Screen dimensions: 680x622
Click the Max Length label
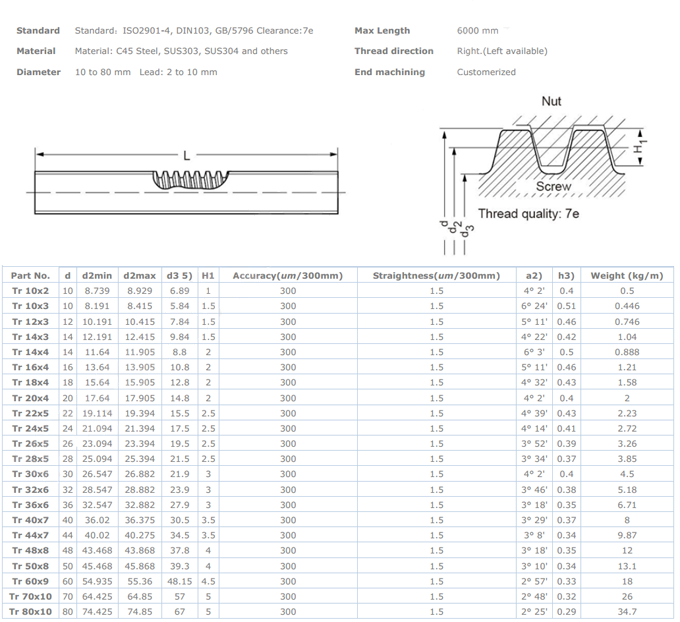pyautogui.click(x=382, y=31)
